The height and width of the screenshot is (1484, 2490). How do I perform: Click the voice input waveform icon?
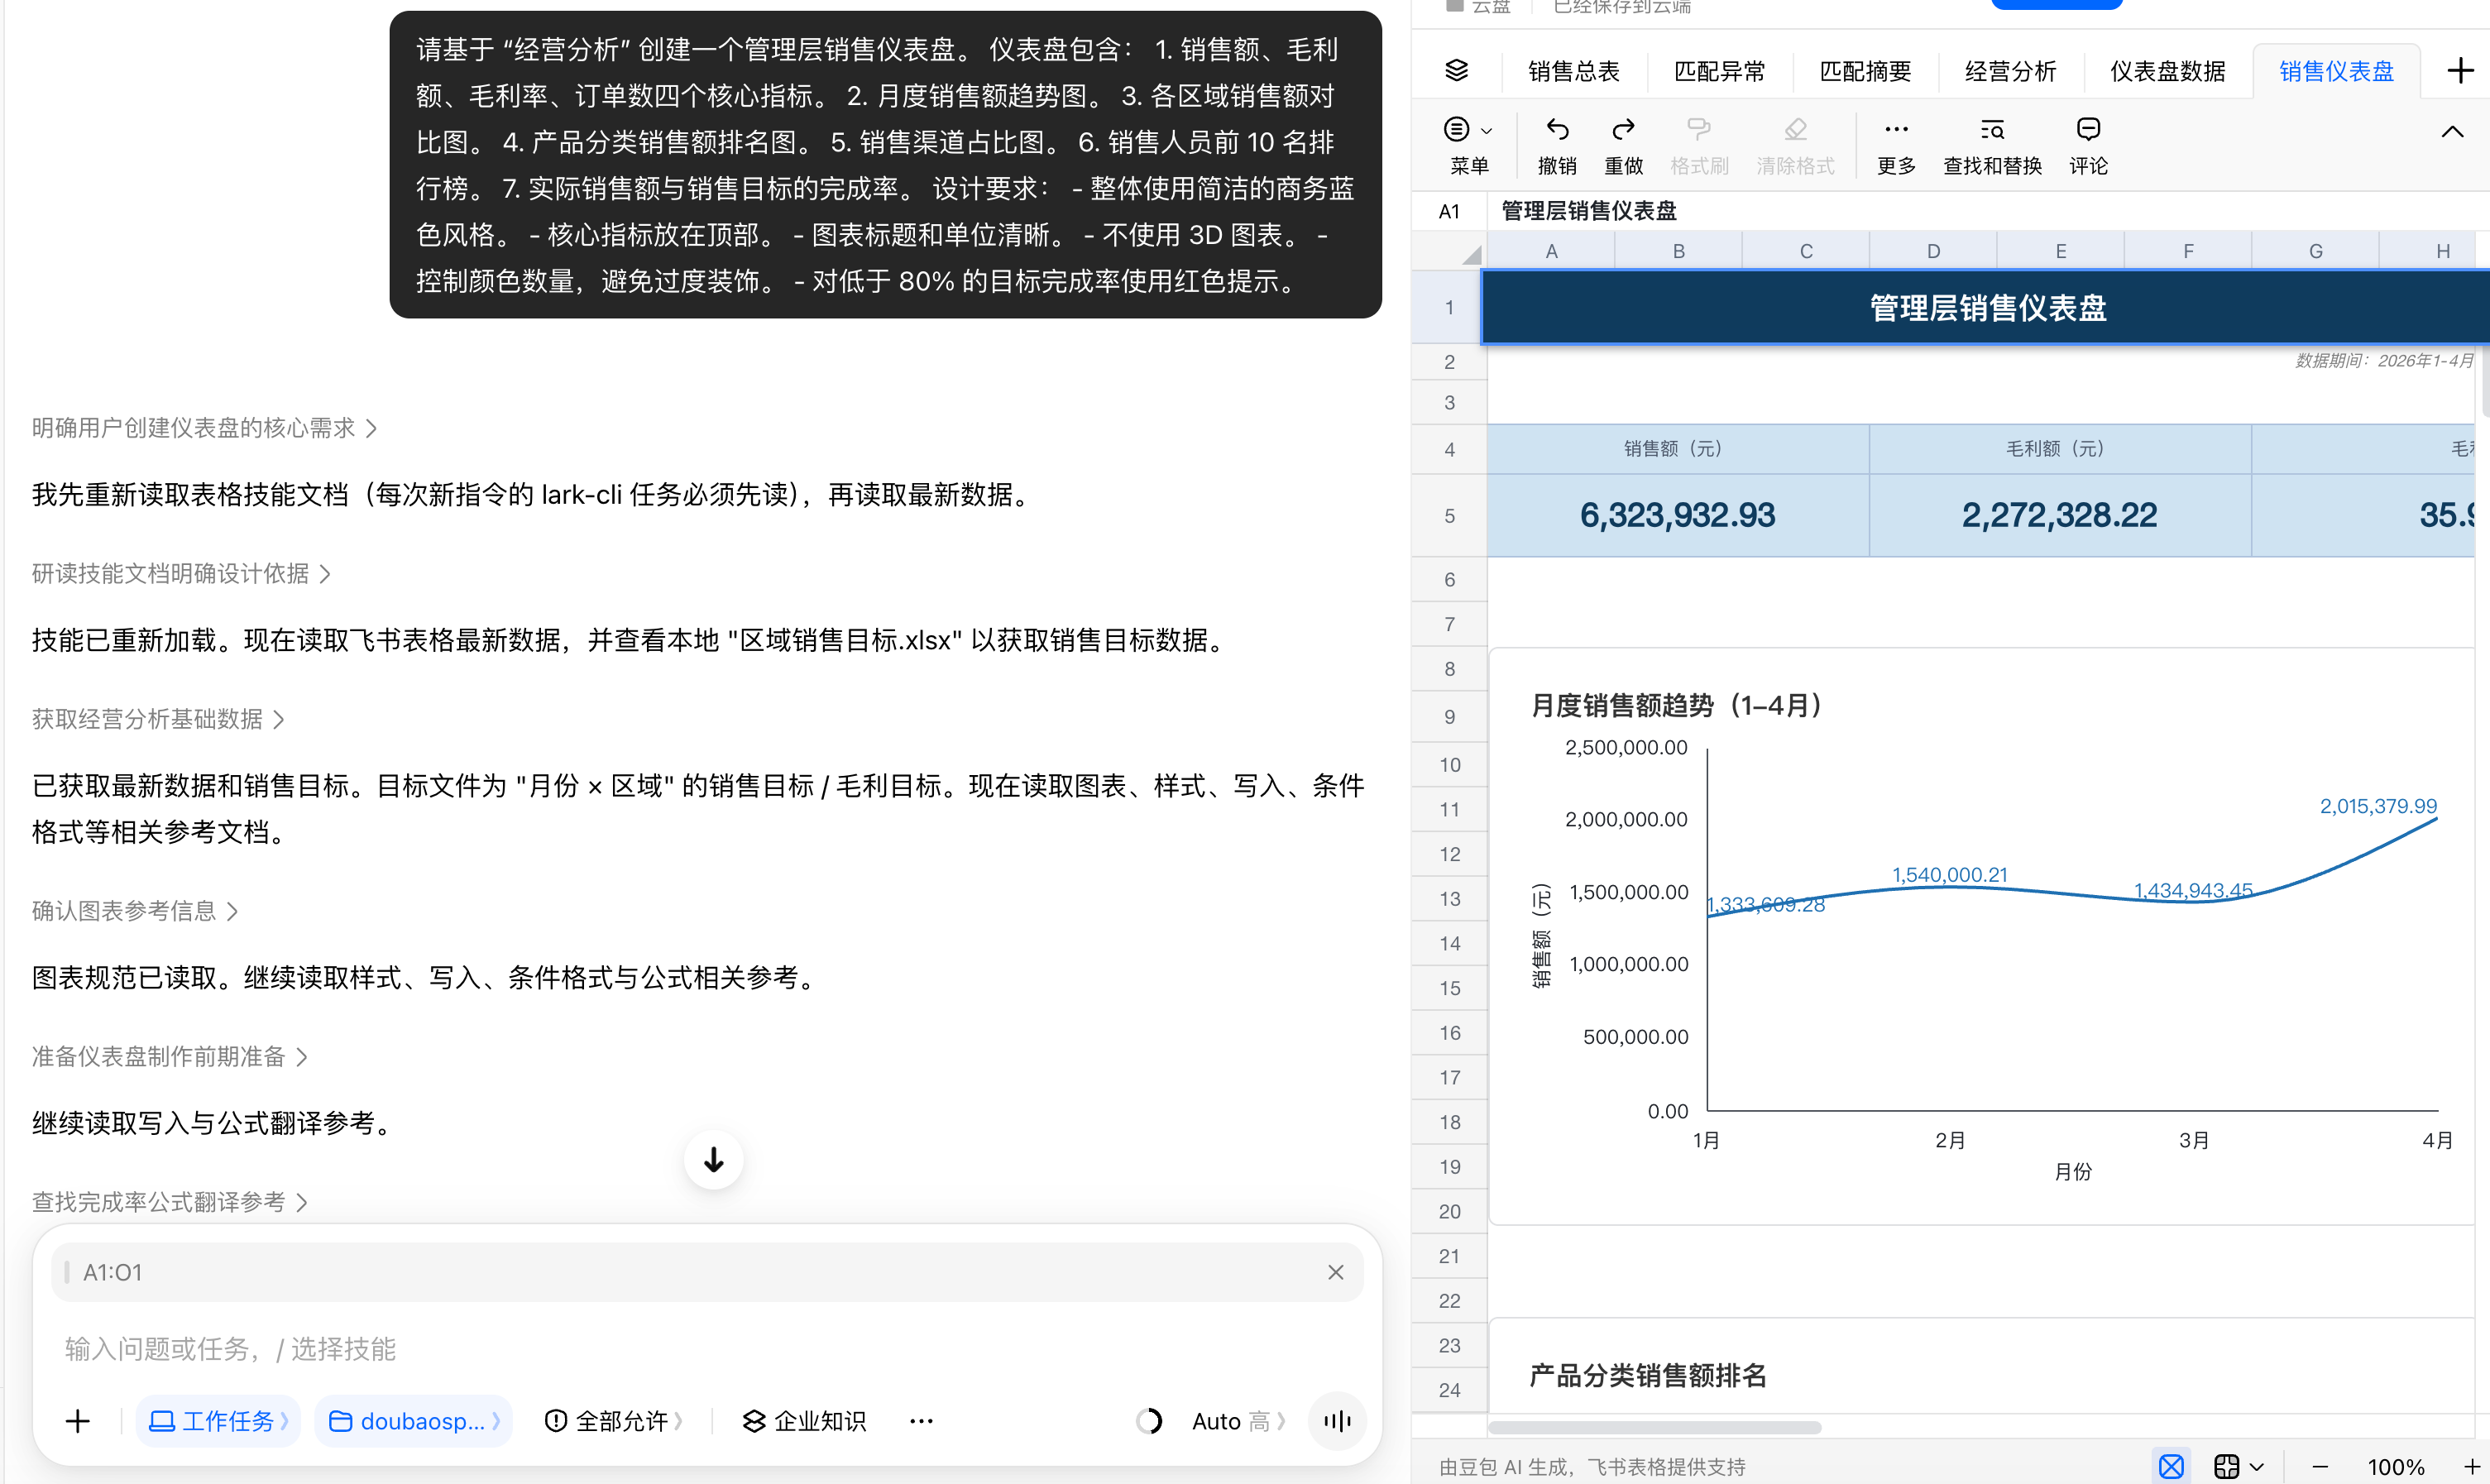click(x=1337, y=1420)
